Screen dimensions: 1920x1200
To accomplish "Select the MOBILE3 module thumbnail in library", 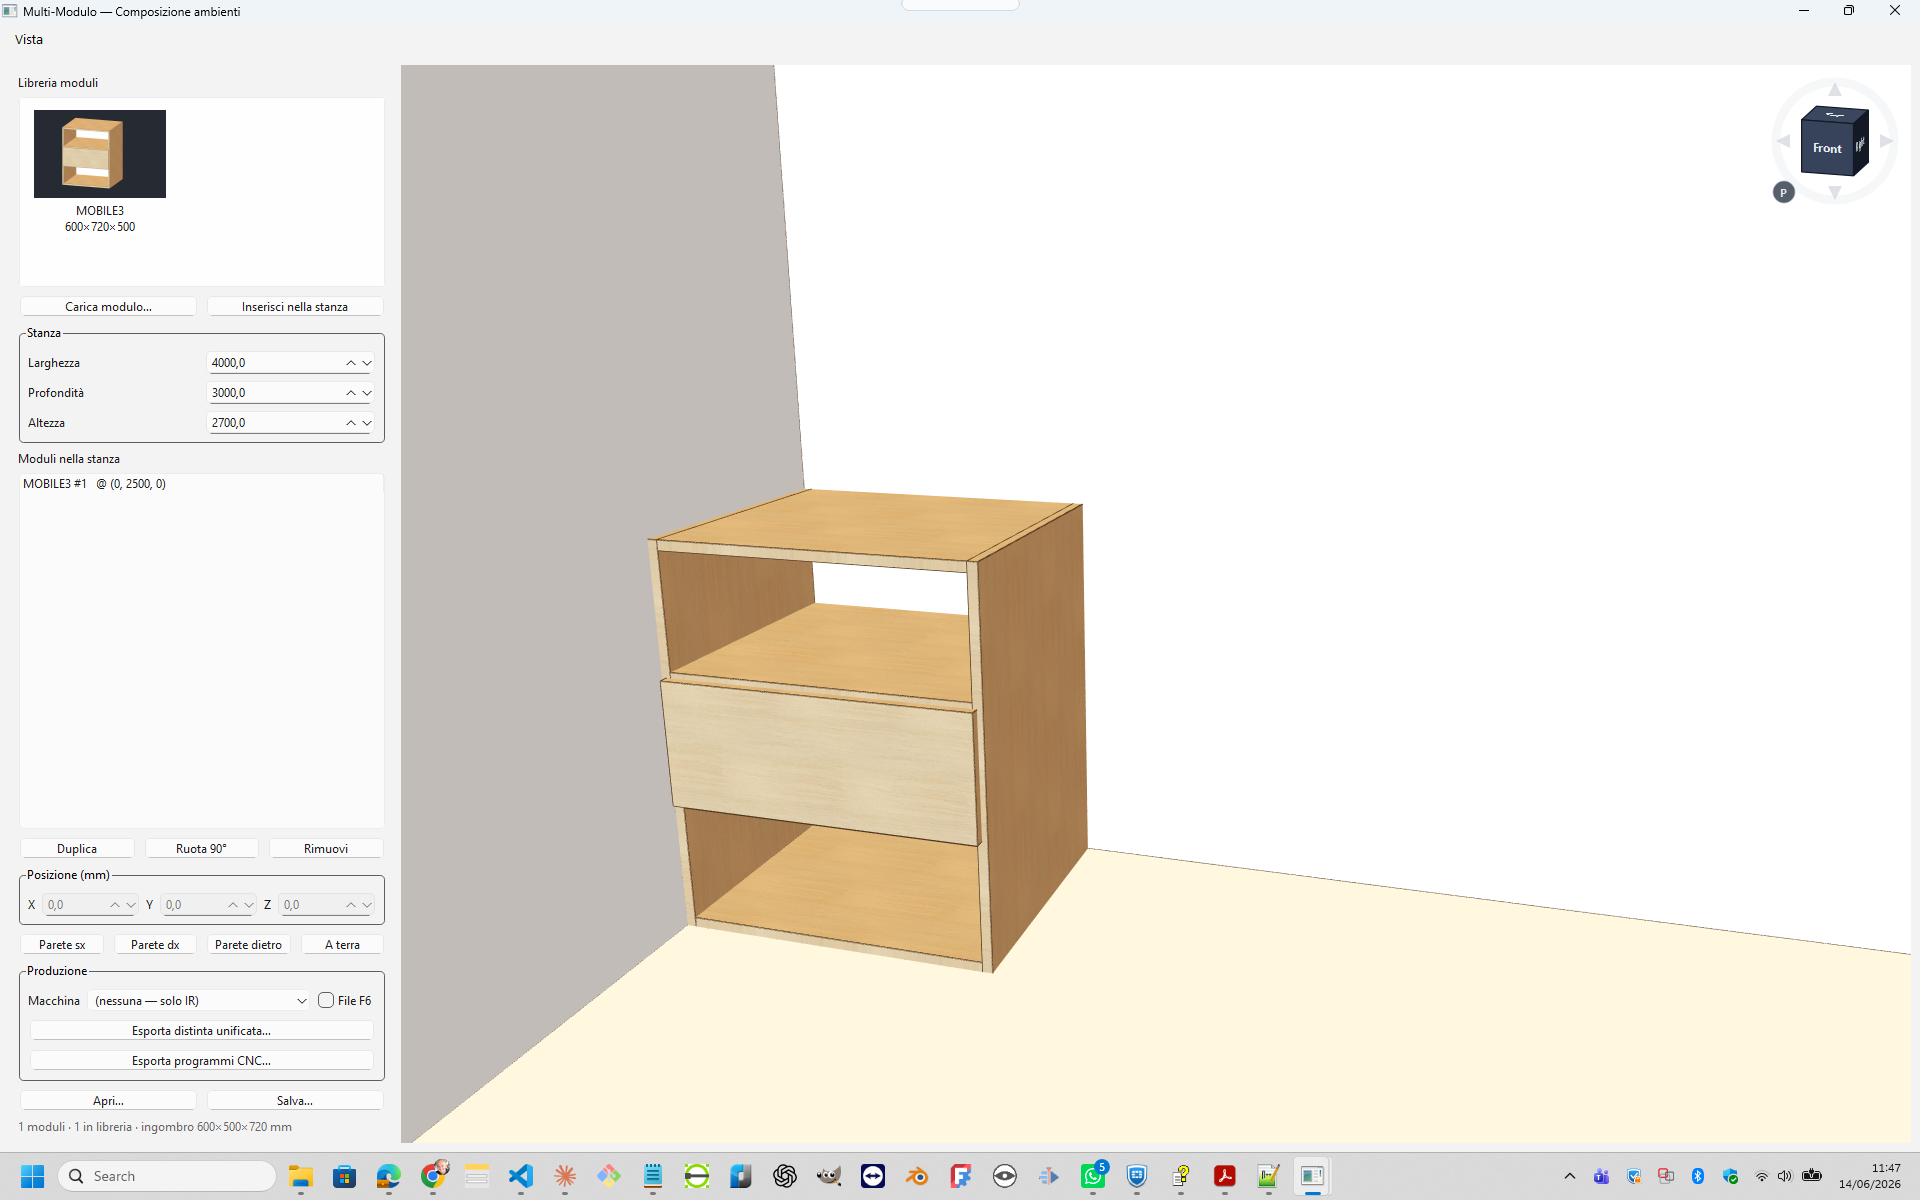I will click(x=100, y=154).
